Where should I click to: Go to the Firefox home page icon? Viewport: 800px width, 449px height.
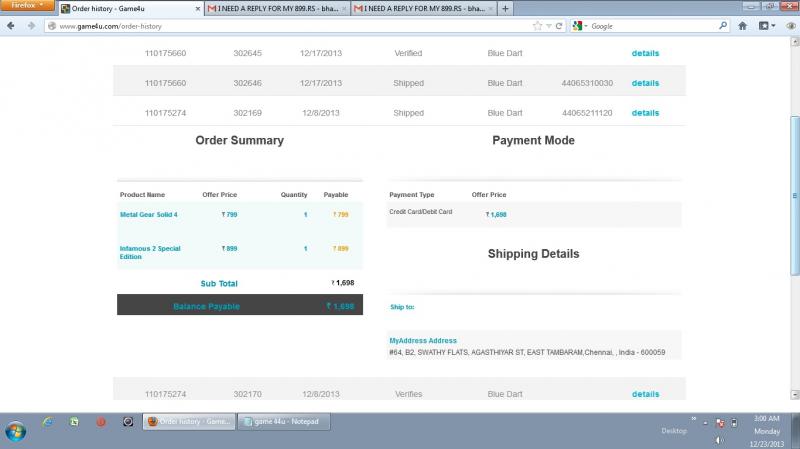tap(742, 26)
